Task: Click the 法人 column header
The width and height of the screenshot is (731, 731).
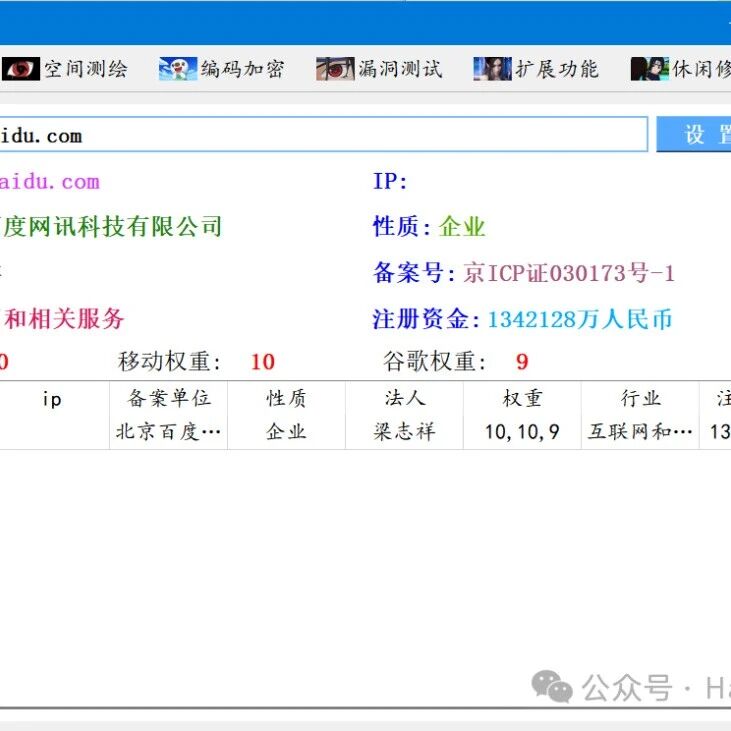Action: coord(405,399)
